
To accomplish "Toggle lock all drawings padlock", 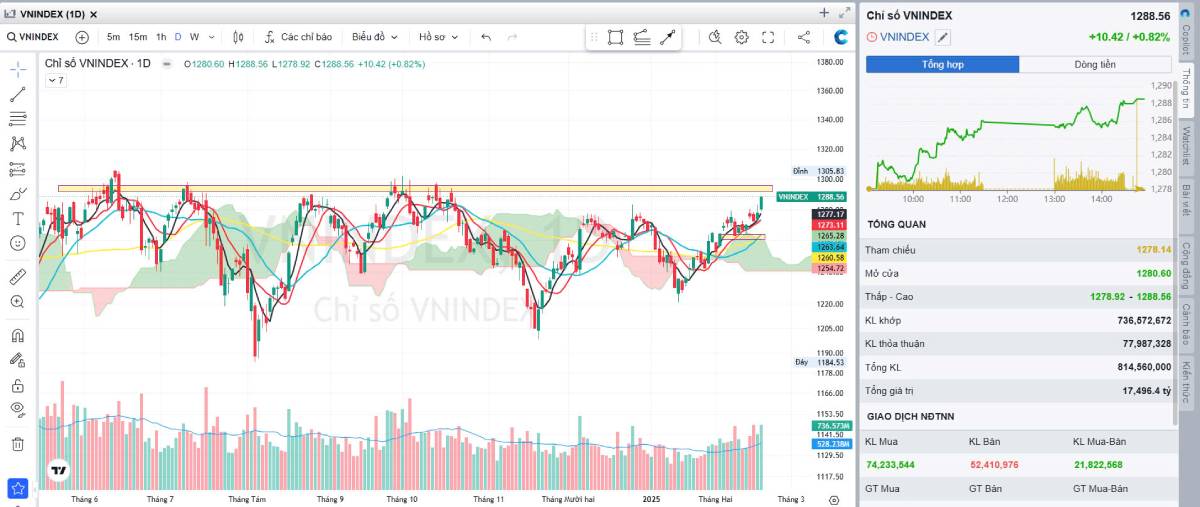I will 17,385.
